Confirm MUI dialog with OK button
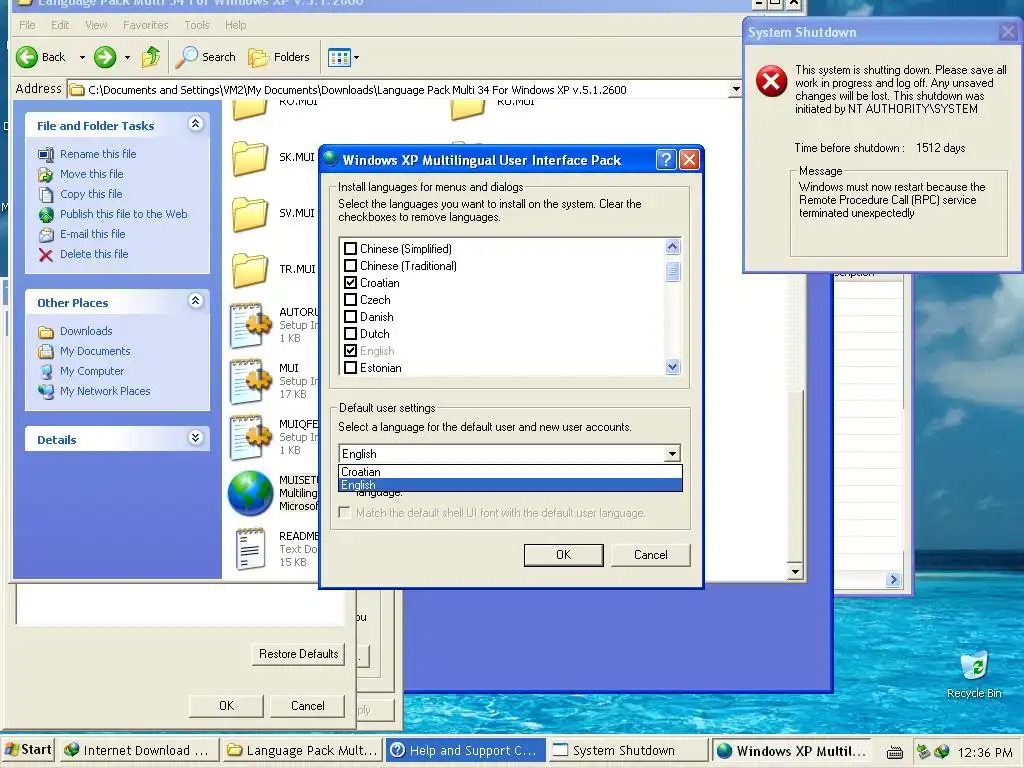Viewport: 1024px width, 768px height. pos(564,555)
